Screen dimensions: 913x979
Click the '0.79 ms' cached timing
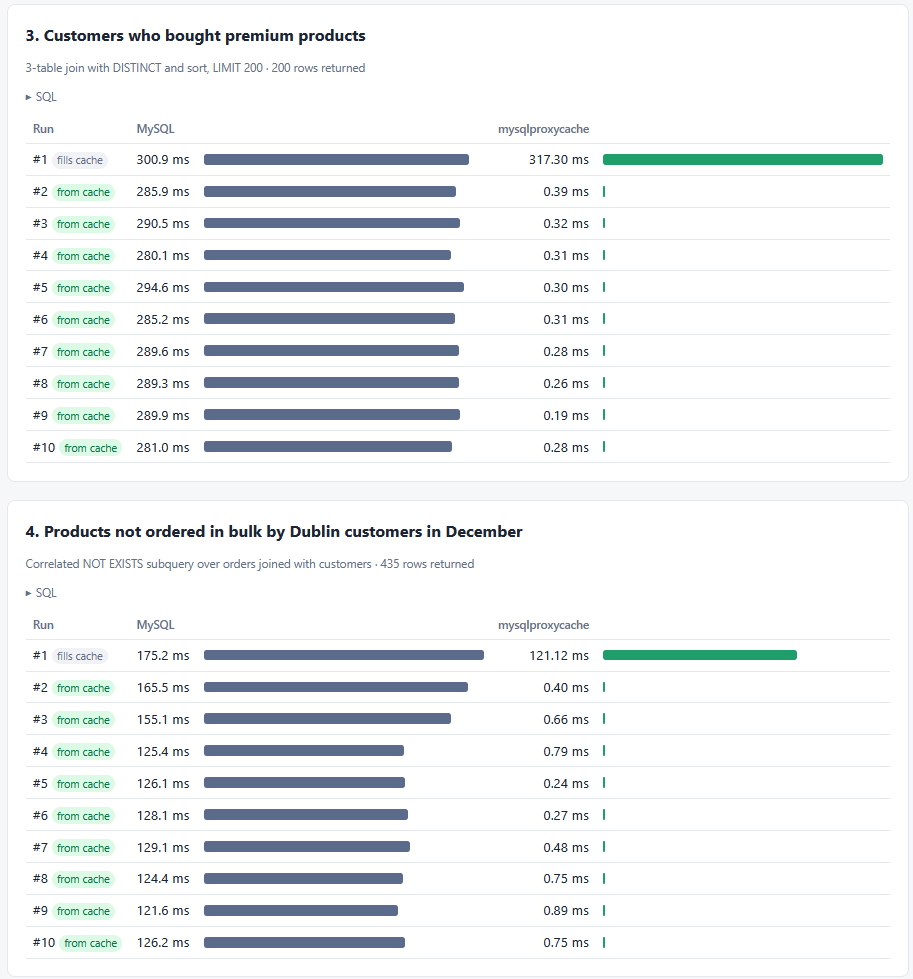[566, 752]
